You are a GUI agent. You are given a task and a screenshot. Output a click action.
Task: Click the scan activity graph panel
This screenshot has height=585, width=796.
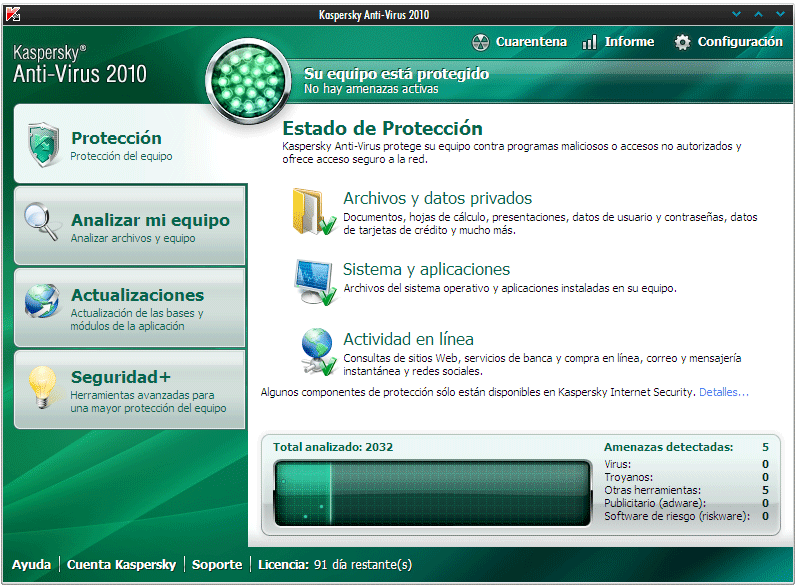[432, 492]
